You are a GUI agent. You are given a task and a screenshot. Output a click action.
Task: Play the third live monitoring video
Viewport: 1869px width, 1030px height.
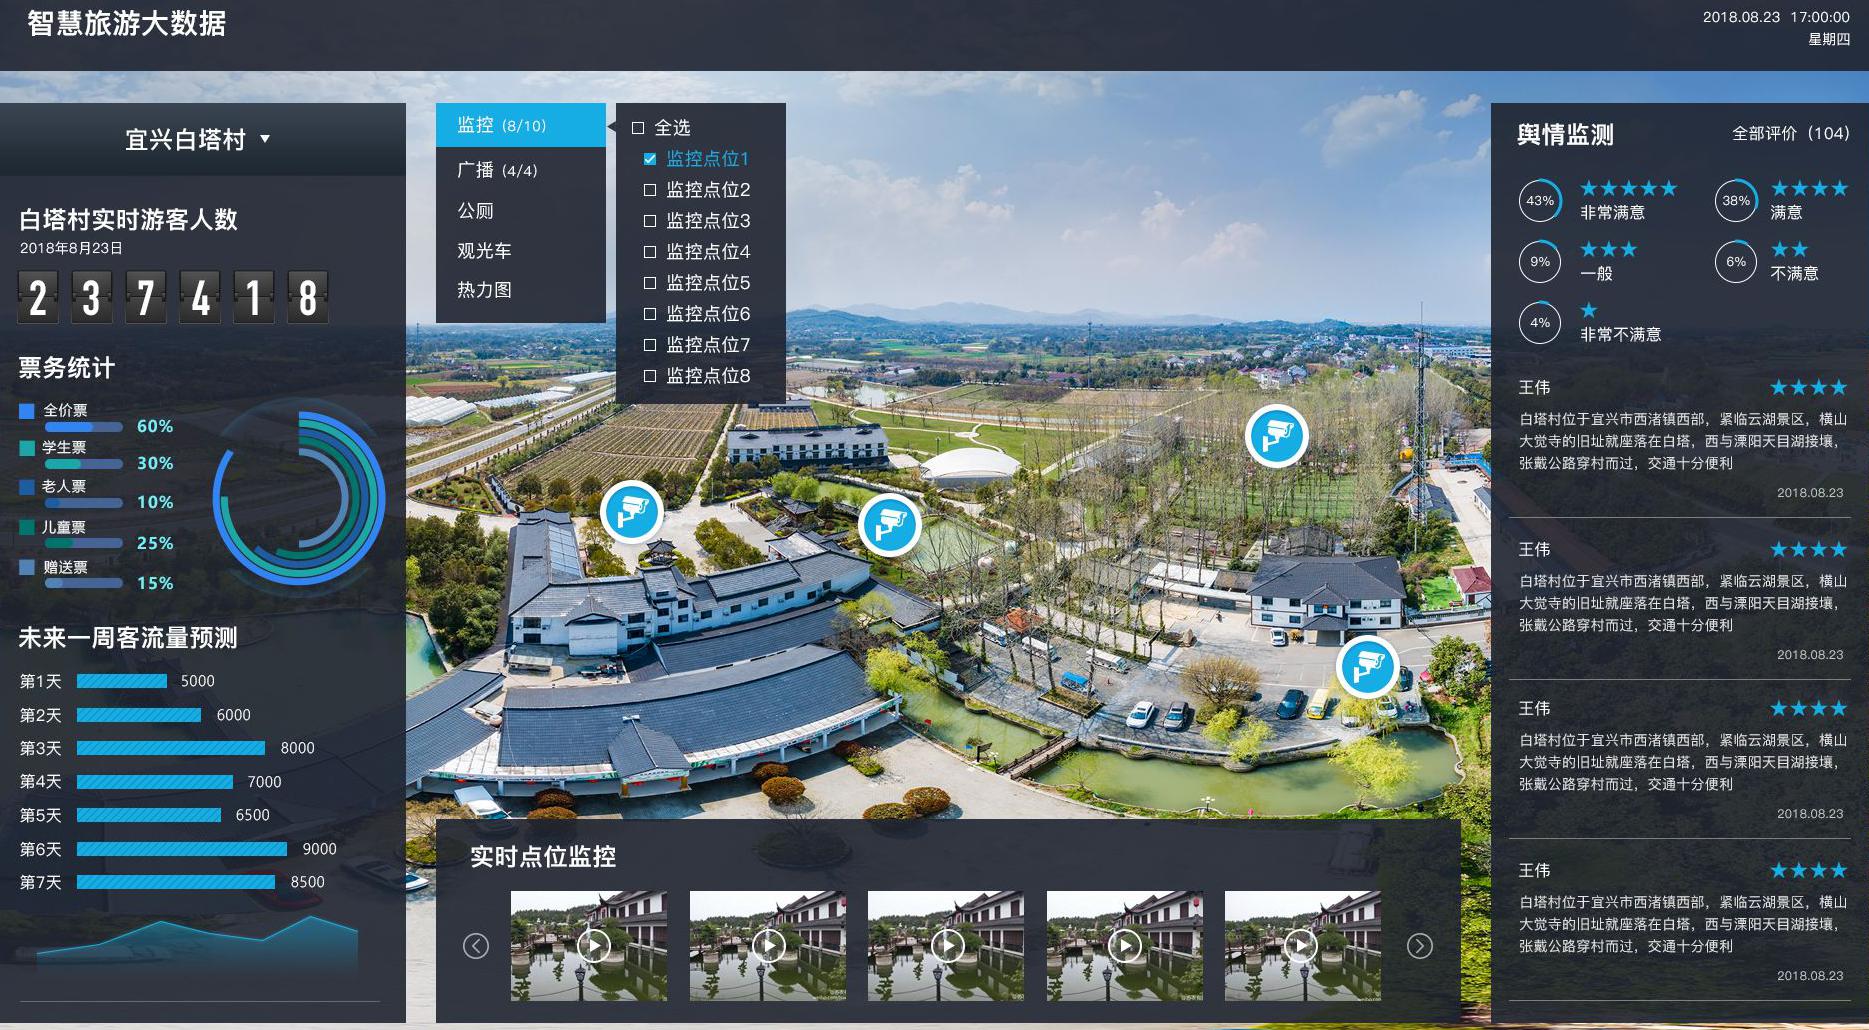(x=946, y=945)
